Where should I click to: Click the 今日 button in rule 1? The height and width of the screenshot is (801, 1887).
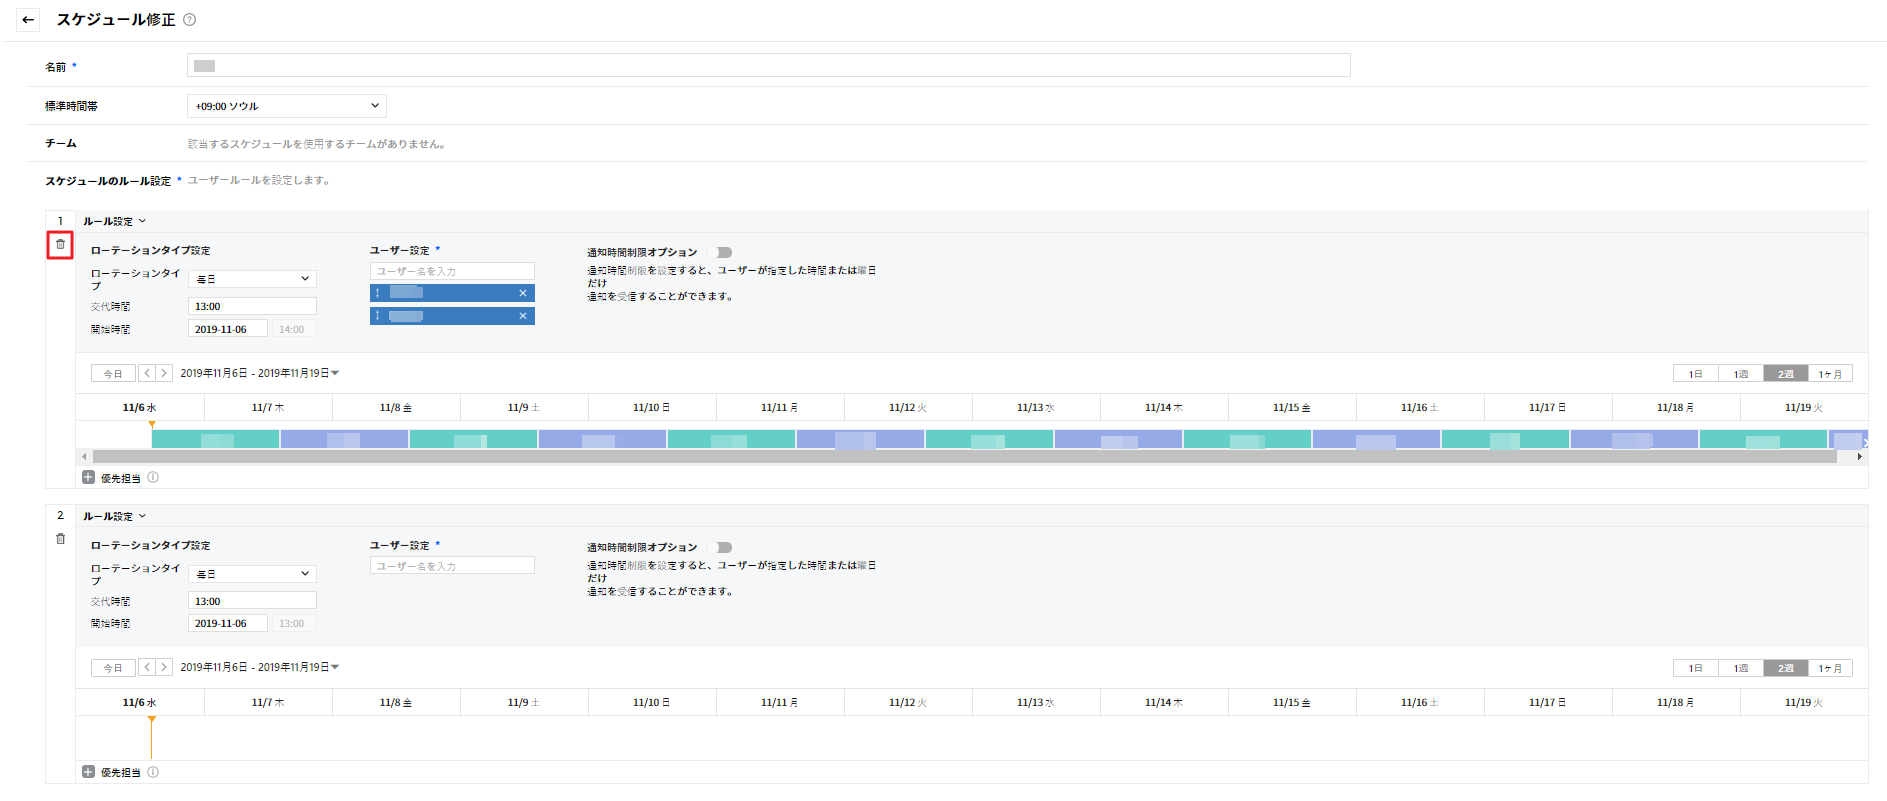113,374
